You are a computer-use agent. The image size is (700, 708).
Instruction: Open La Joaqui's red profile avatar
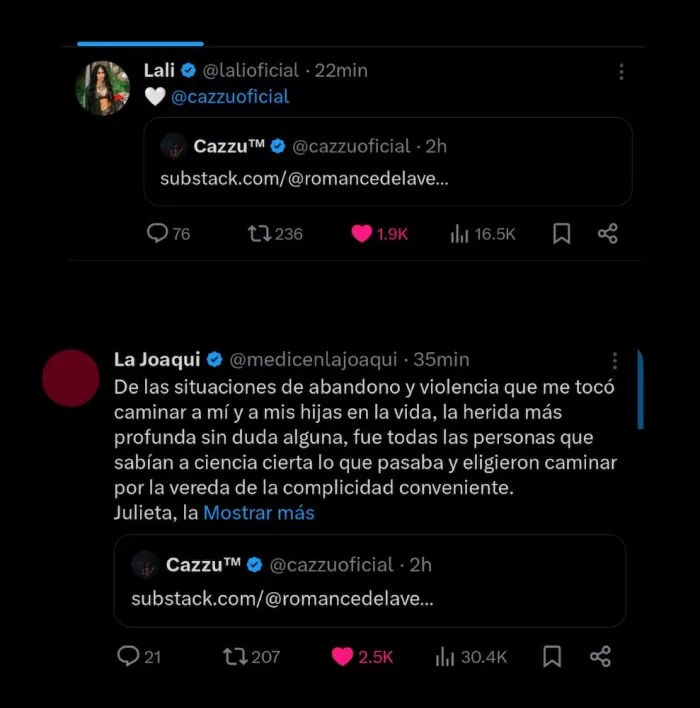click(71, 379)
